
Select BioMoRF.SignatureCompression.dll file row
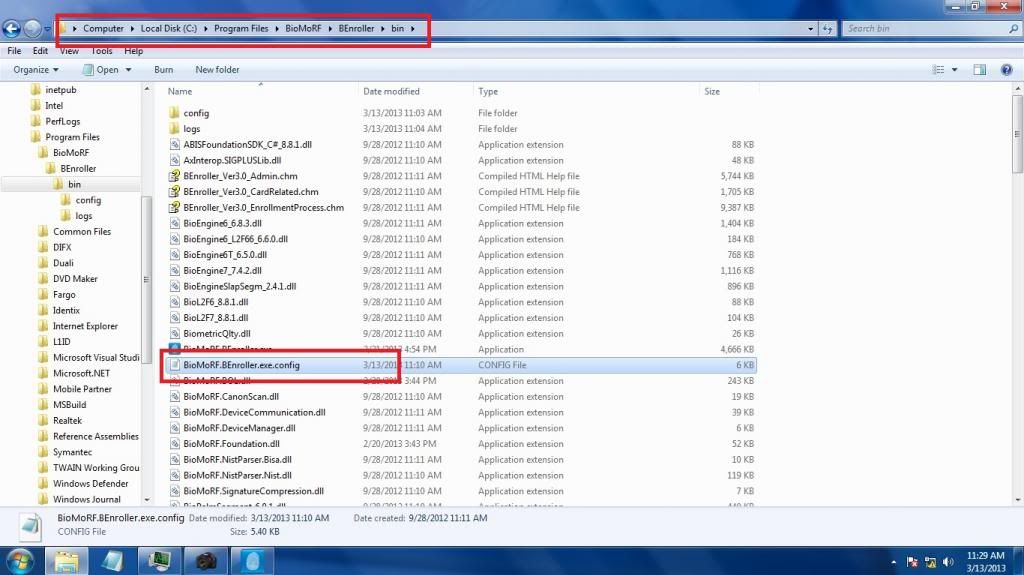click(x=461, y=491)
